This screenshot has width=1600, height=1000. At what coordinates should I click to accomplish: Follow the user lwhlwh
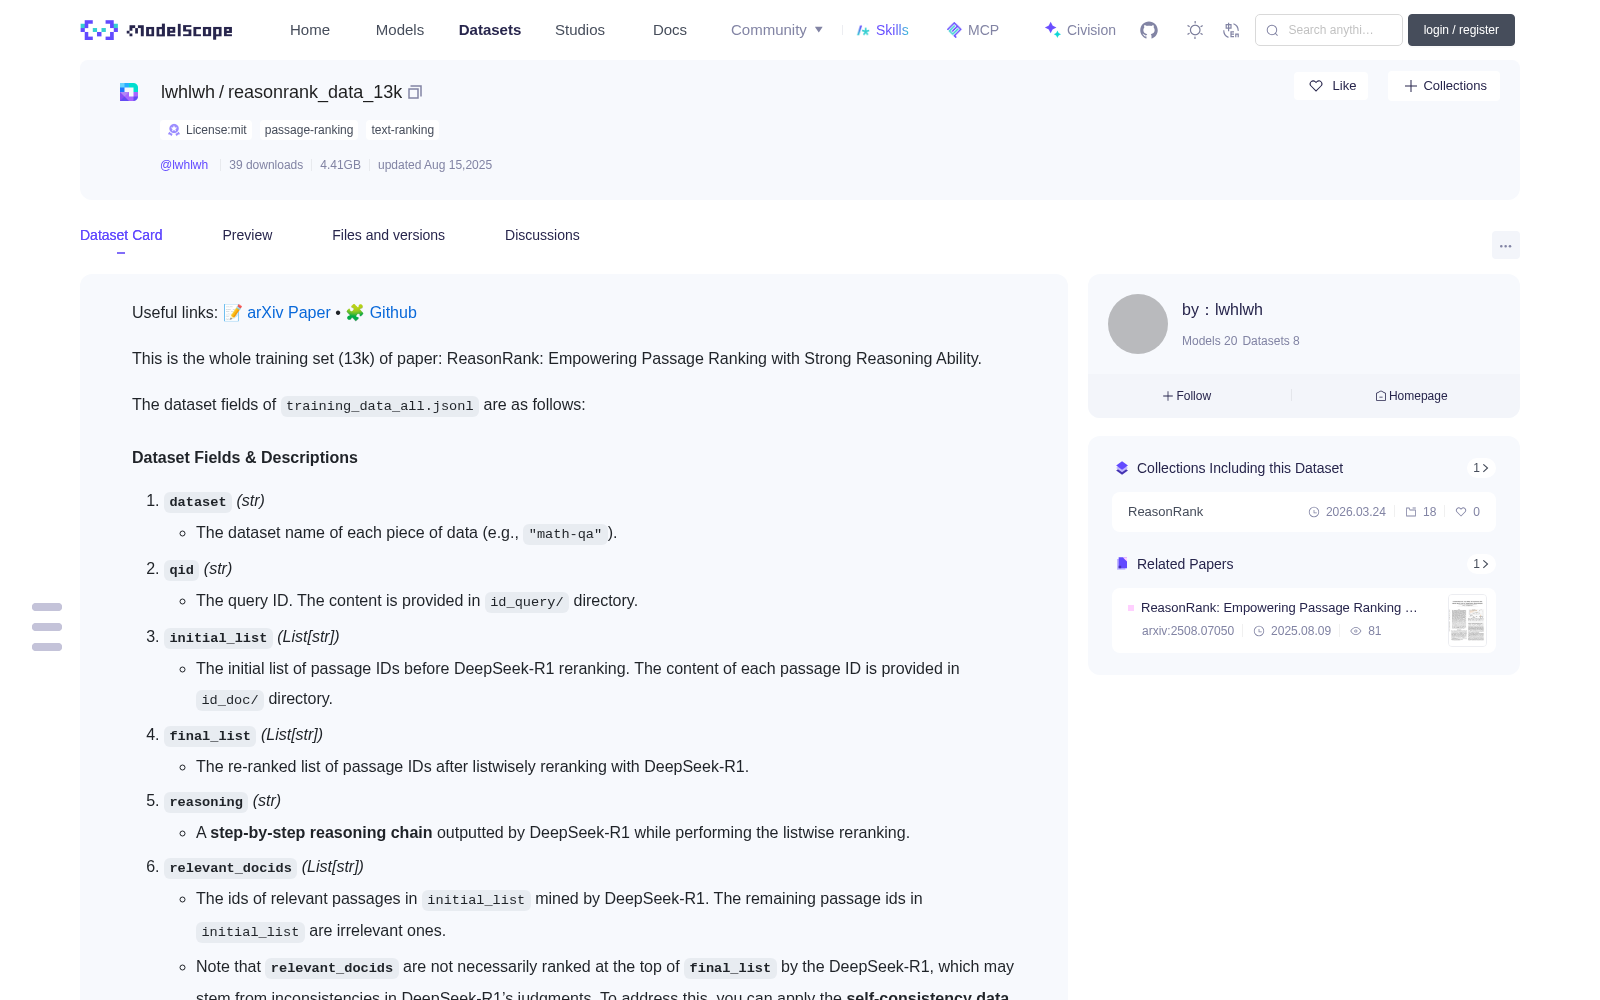click(1187, 396)
